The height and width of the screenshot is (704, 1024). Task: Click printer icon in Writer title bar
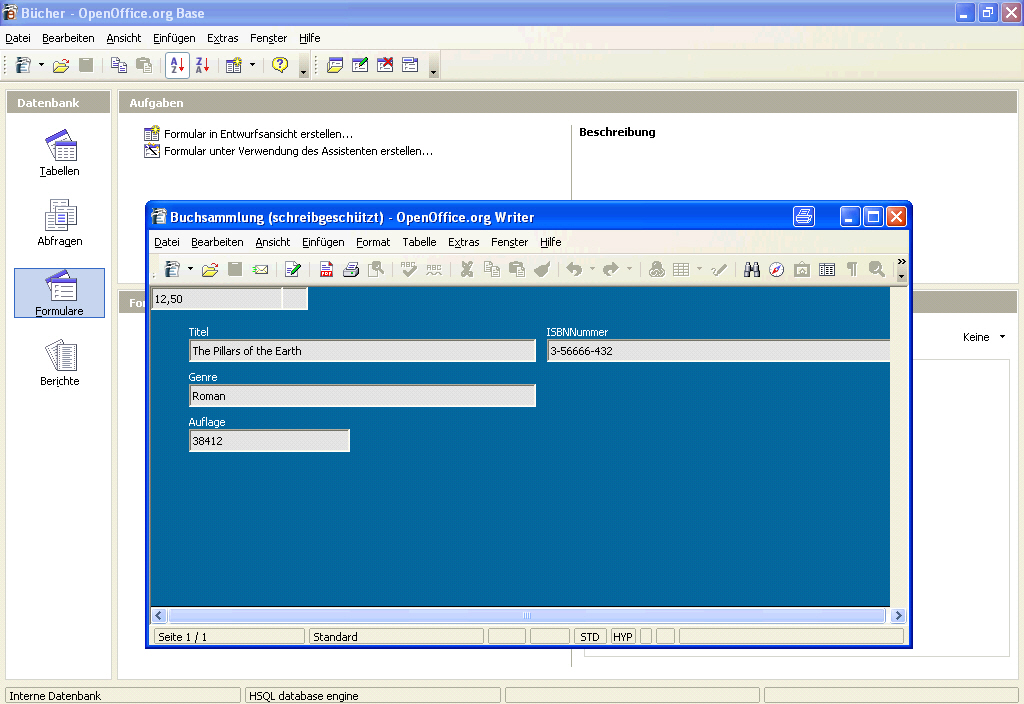[x=803, y=216]
